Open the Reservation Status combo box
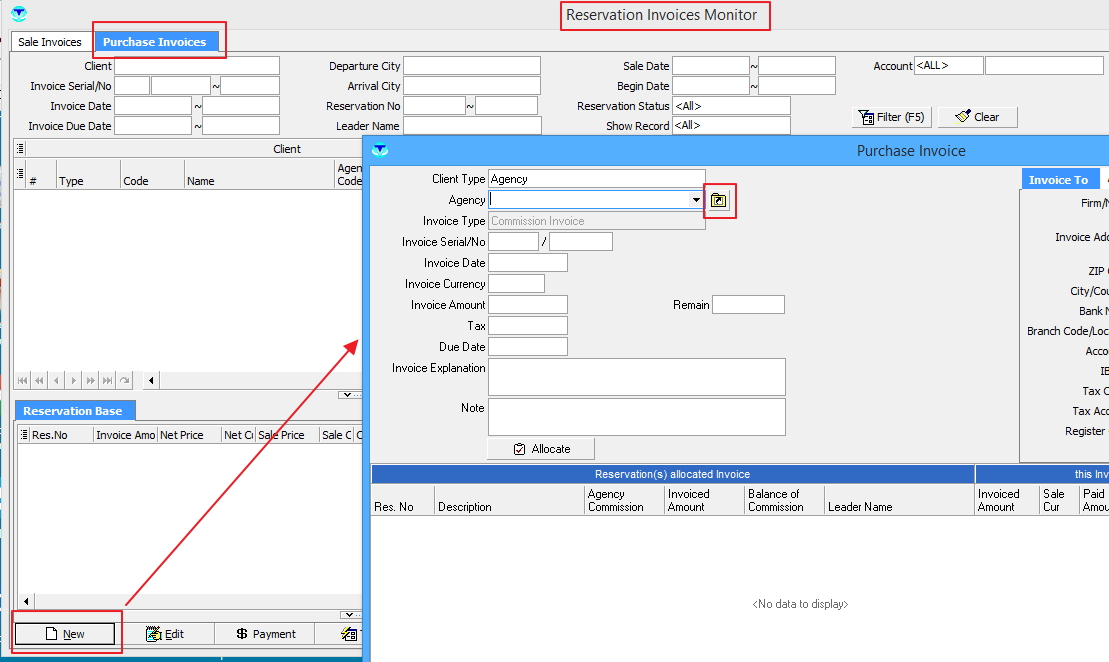The width and height of the screenshot is (1109, 662). point(731,106)
